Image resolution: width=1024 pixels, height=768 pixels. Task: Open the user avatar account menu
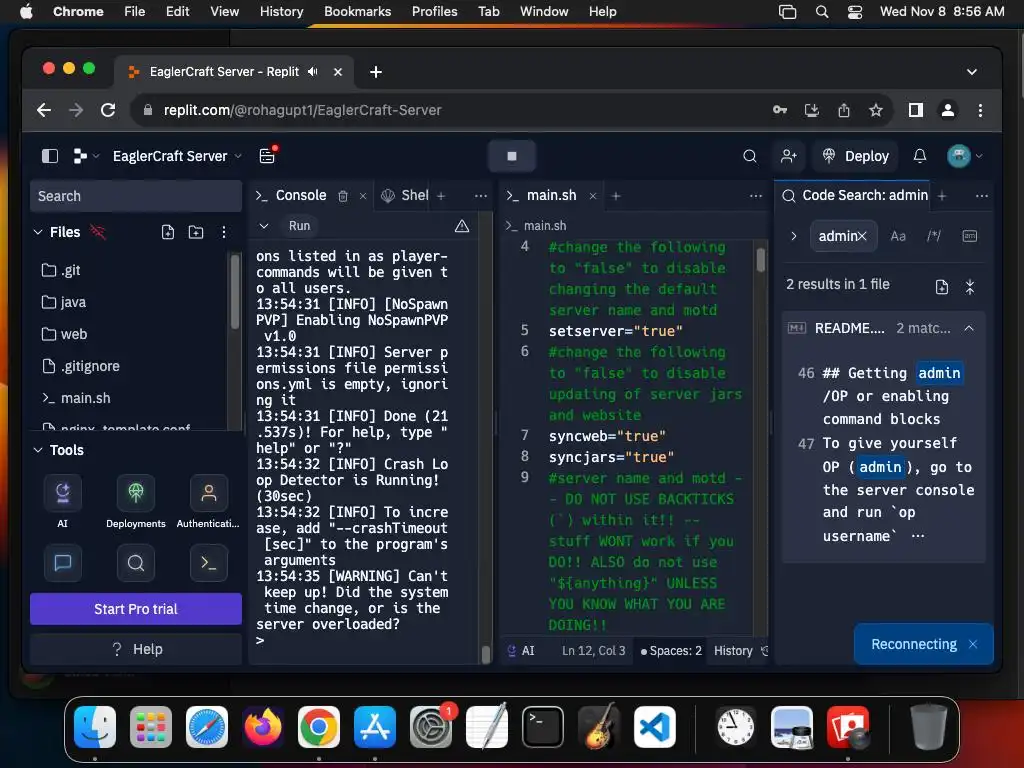click(x=965, y=156)
